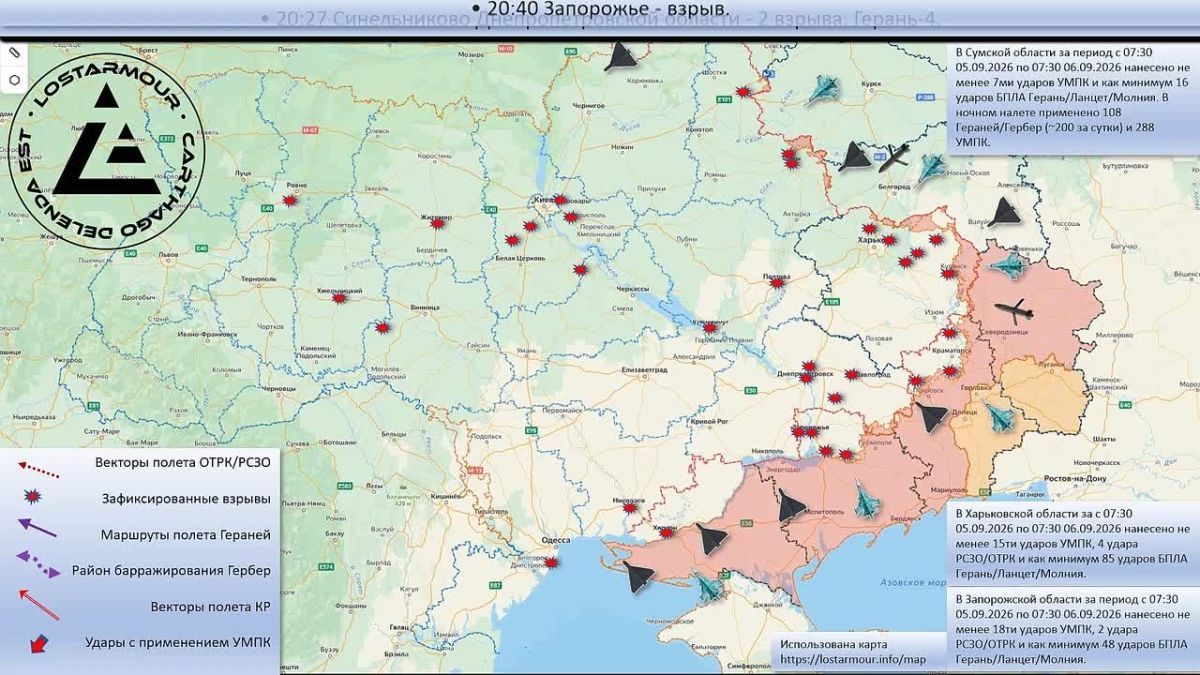Open the lostarmour.info/map link
Image resolution: width=1200 pixels, height=675 pixels.
click(x=853, y=660)
